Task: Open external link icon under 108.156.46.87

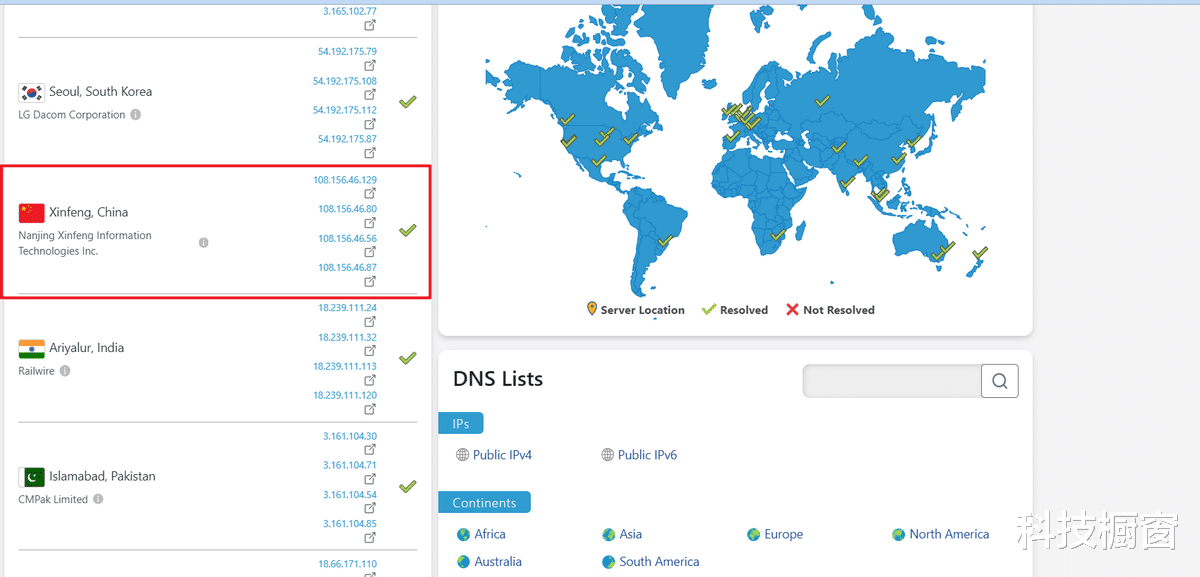Action: [370, 282]
